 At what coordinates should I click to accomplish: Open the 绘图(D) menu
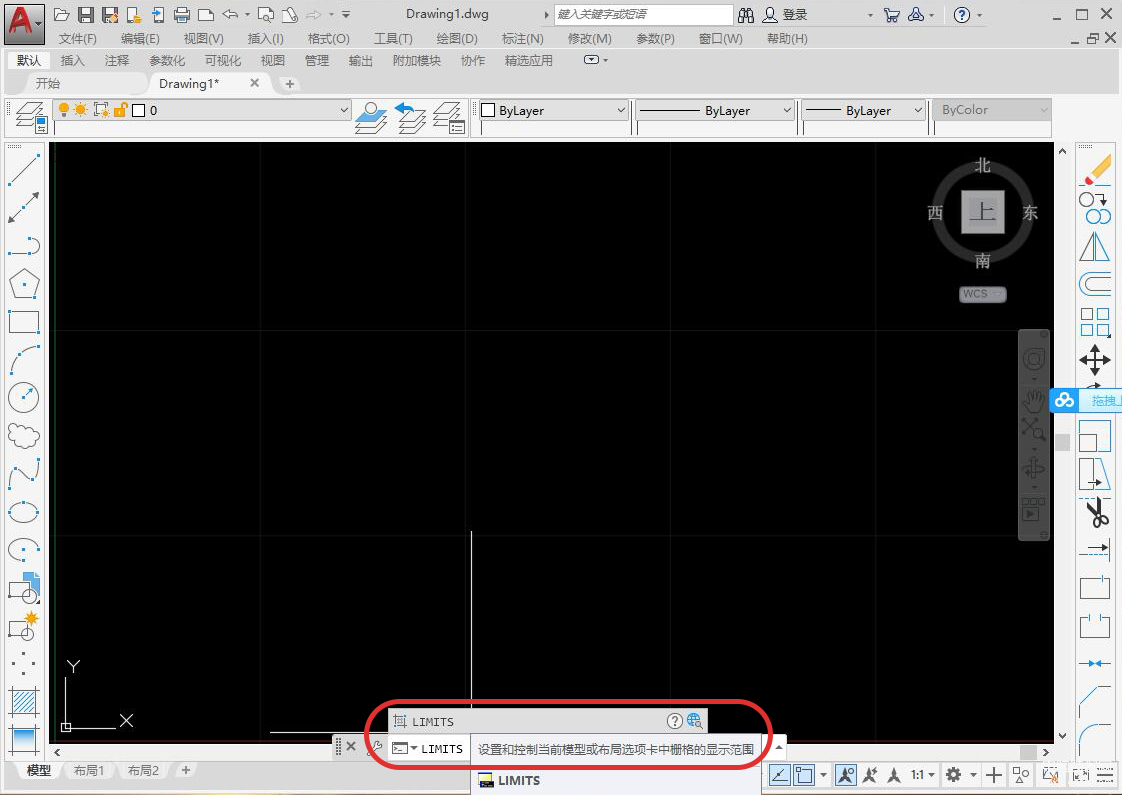point(457,39)
